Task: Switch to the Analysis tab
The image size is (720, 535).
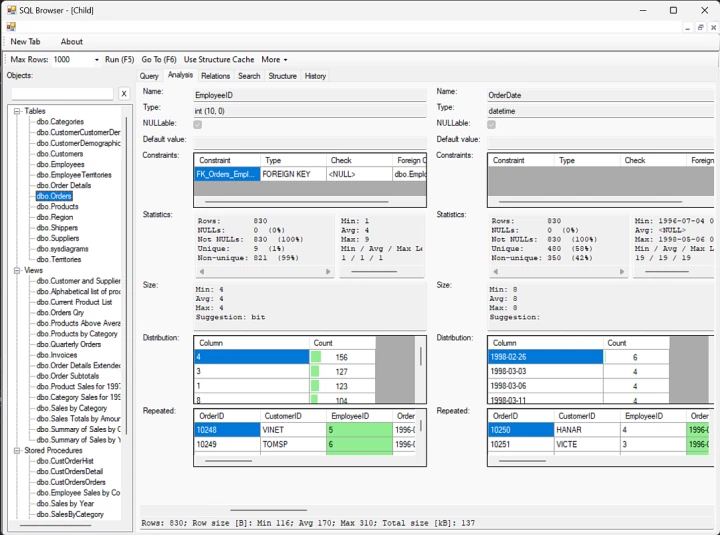Action: pyautogui.click(x=180, y=75)
